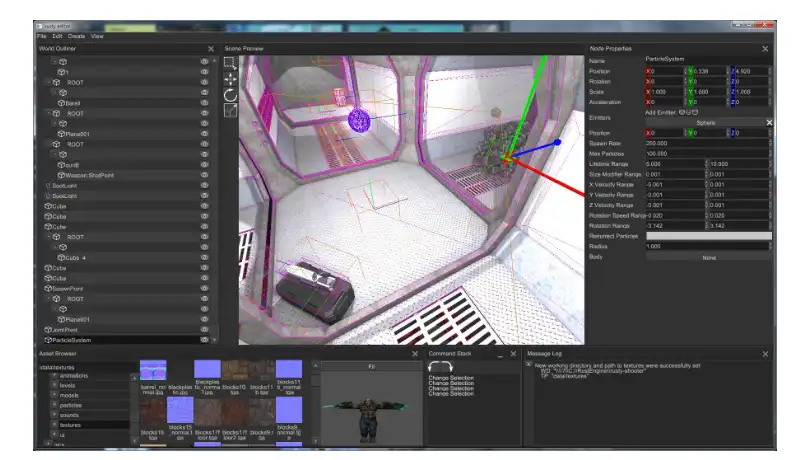Expand the models folder in Asset Browser
The height and width of the screenshot is (460, 799).
[54, 395]
